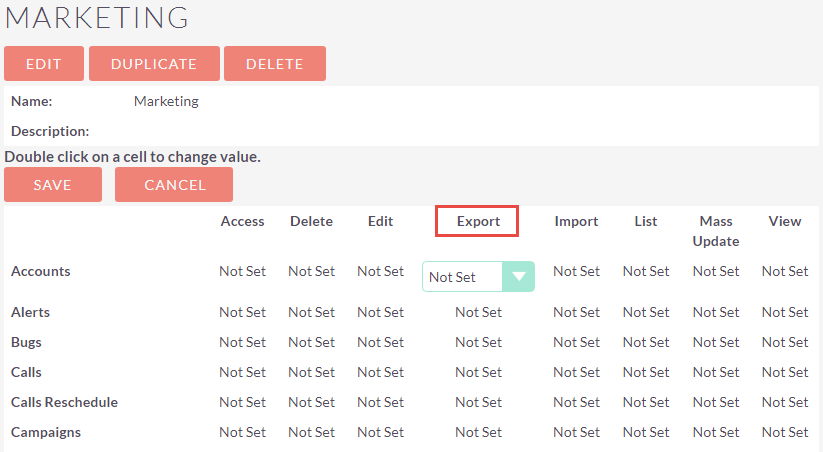Select the Accounts Access cell
Screen dimensions: 823x452
(242, 271)
